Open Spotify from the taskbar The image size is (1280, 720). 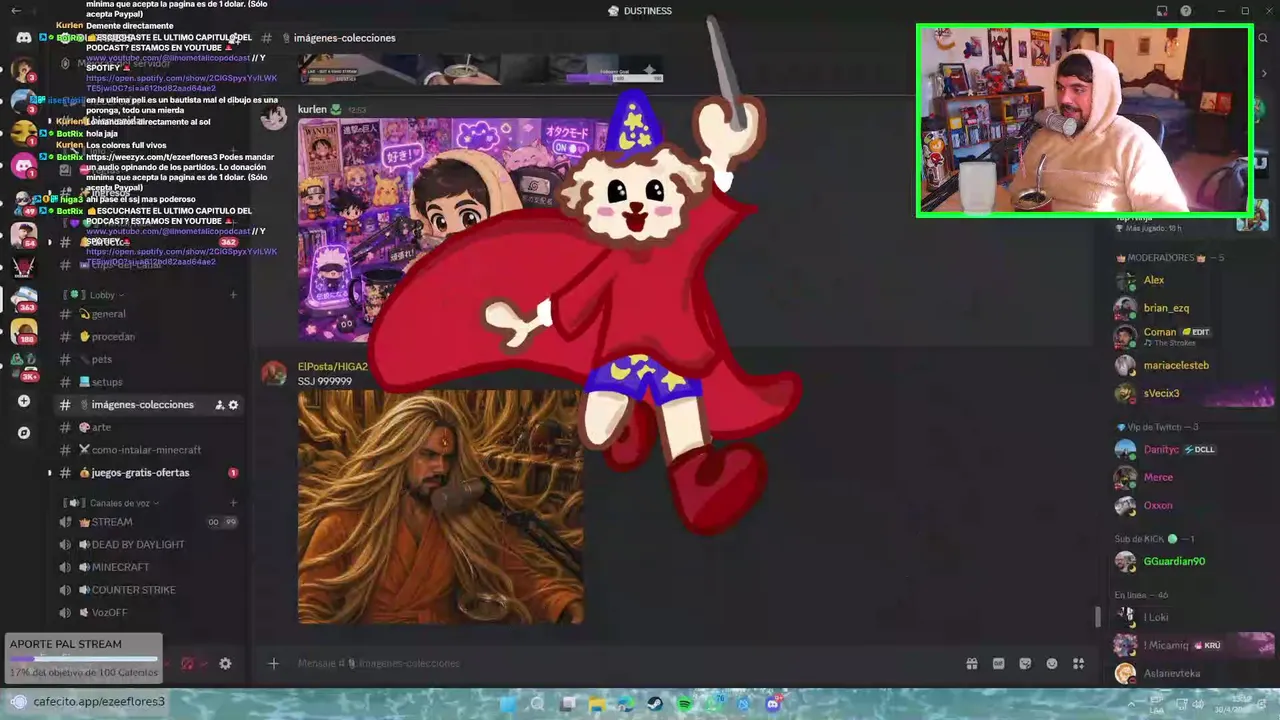coord(684,704)
